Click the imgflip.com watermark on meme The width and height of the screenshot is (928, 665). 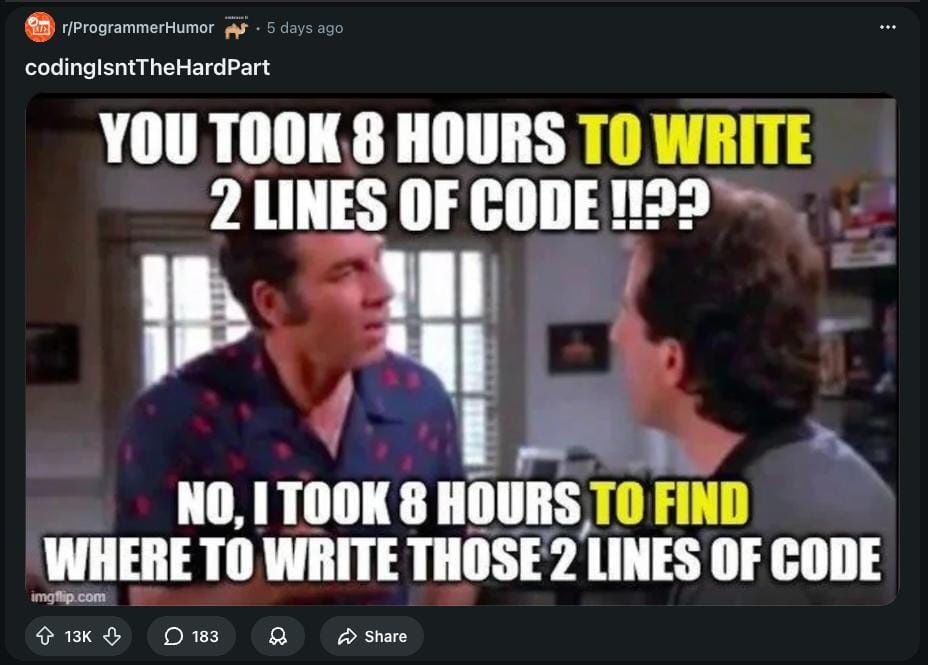(x=68, y=596)
